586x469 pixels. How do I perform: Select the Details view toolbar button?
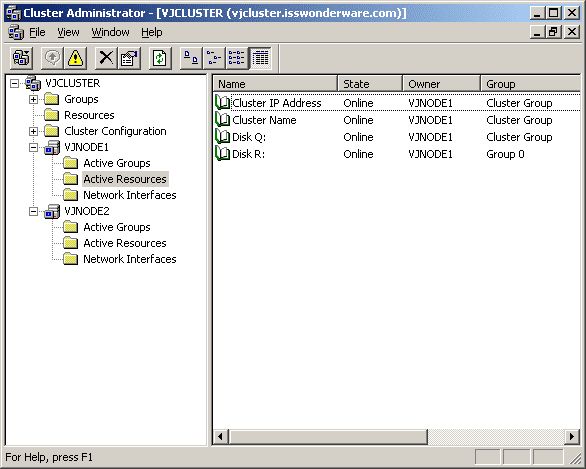click(x=260, y=58)
